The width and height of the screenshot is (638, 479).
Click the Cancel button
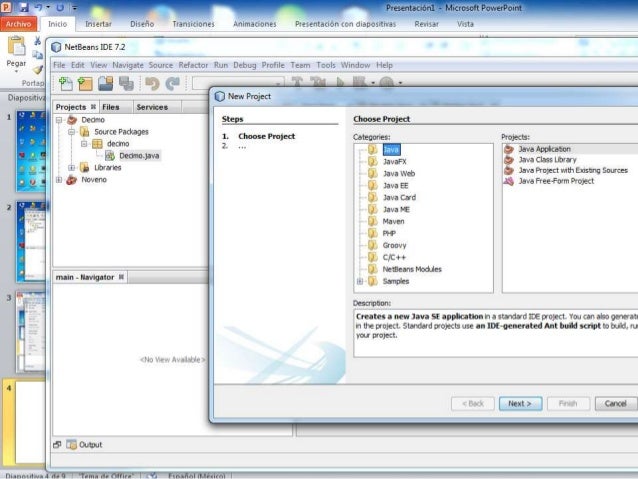616,404
